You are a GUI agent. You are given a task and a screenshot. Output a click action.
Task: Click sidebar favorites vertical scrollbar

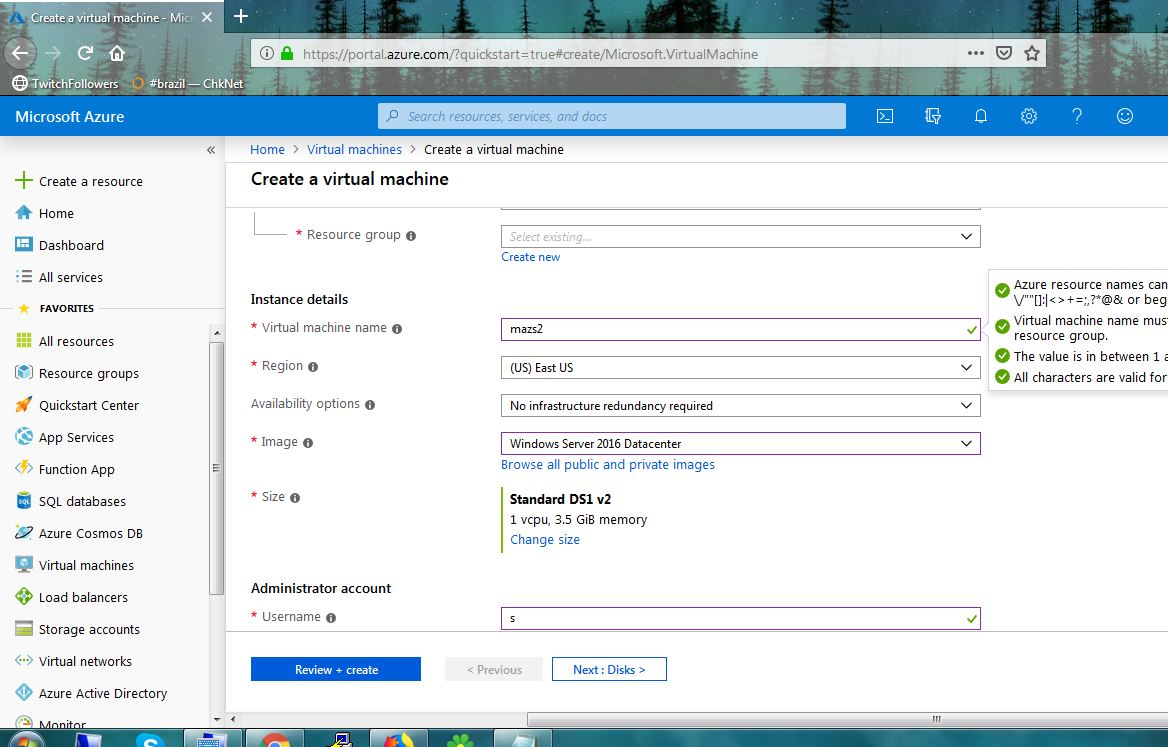tap(217, 469)
